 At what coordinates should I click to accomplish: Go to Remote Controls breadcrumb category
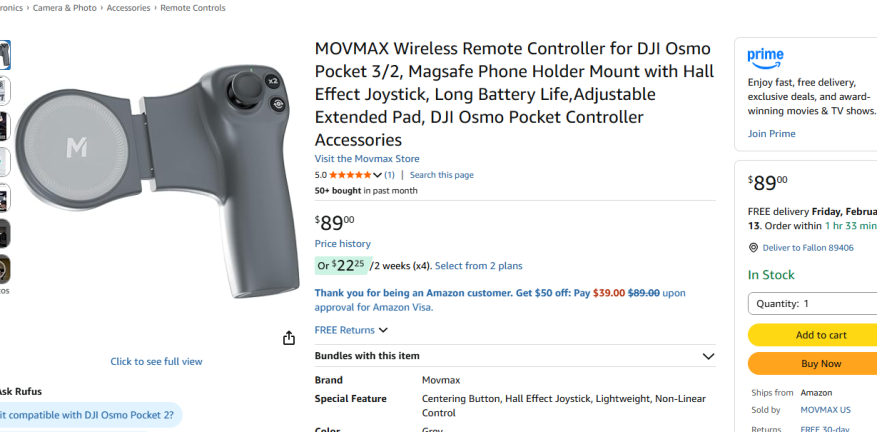click(193, 8)
